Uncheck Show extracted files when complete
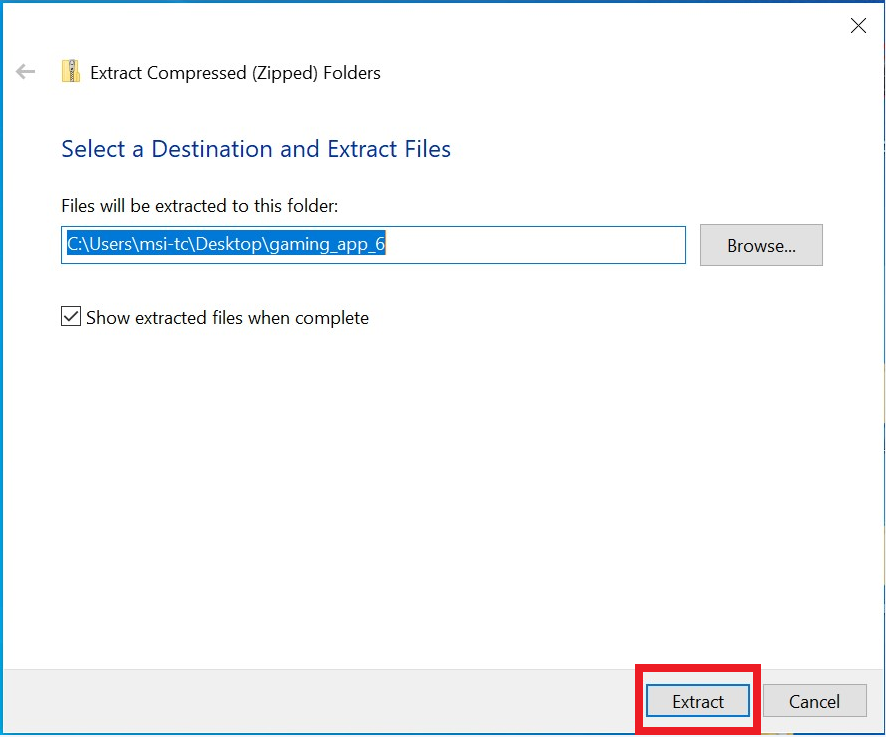 pyautogui.click(x=71, y=317)
